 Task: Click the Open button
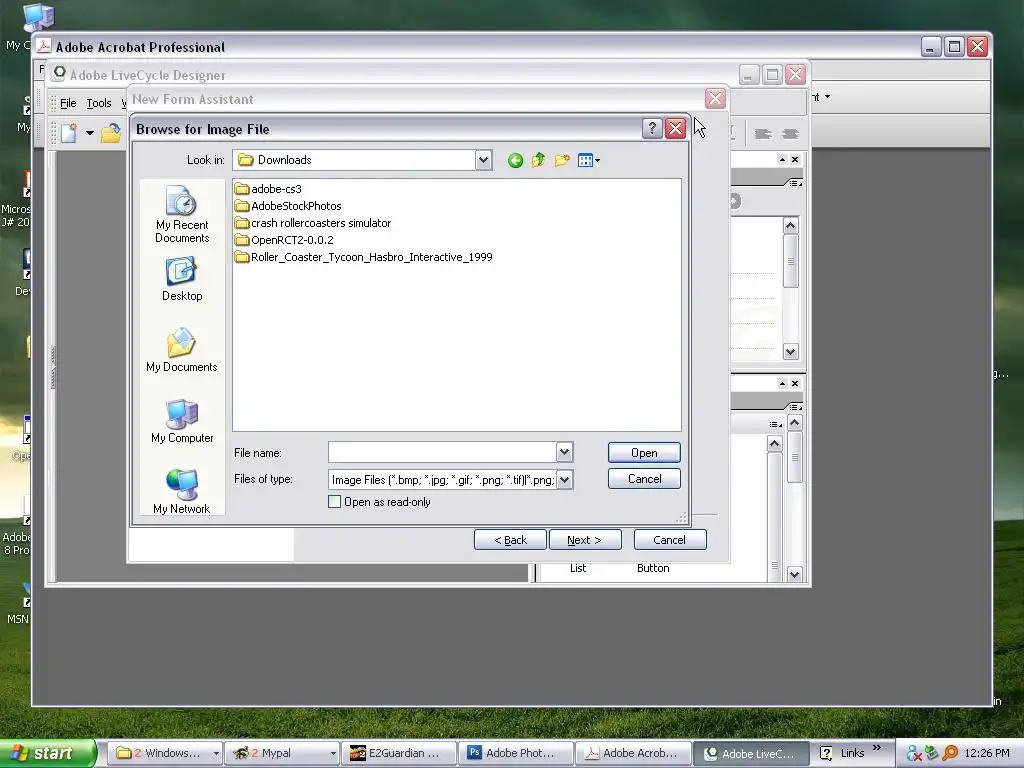(x=644, y=453)
